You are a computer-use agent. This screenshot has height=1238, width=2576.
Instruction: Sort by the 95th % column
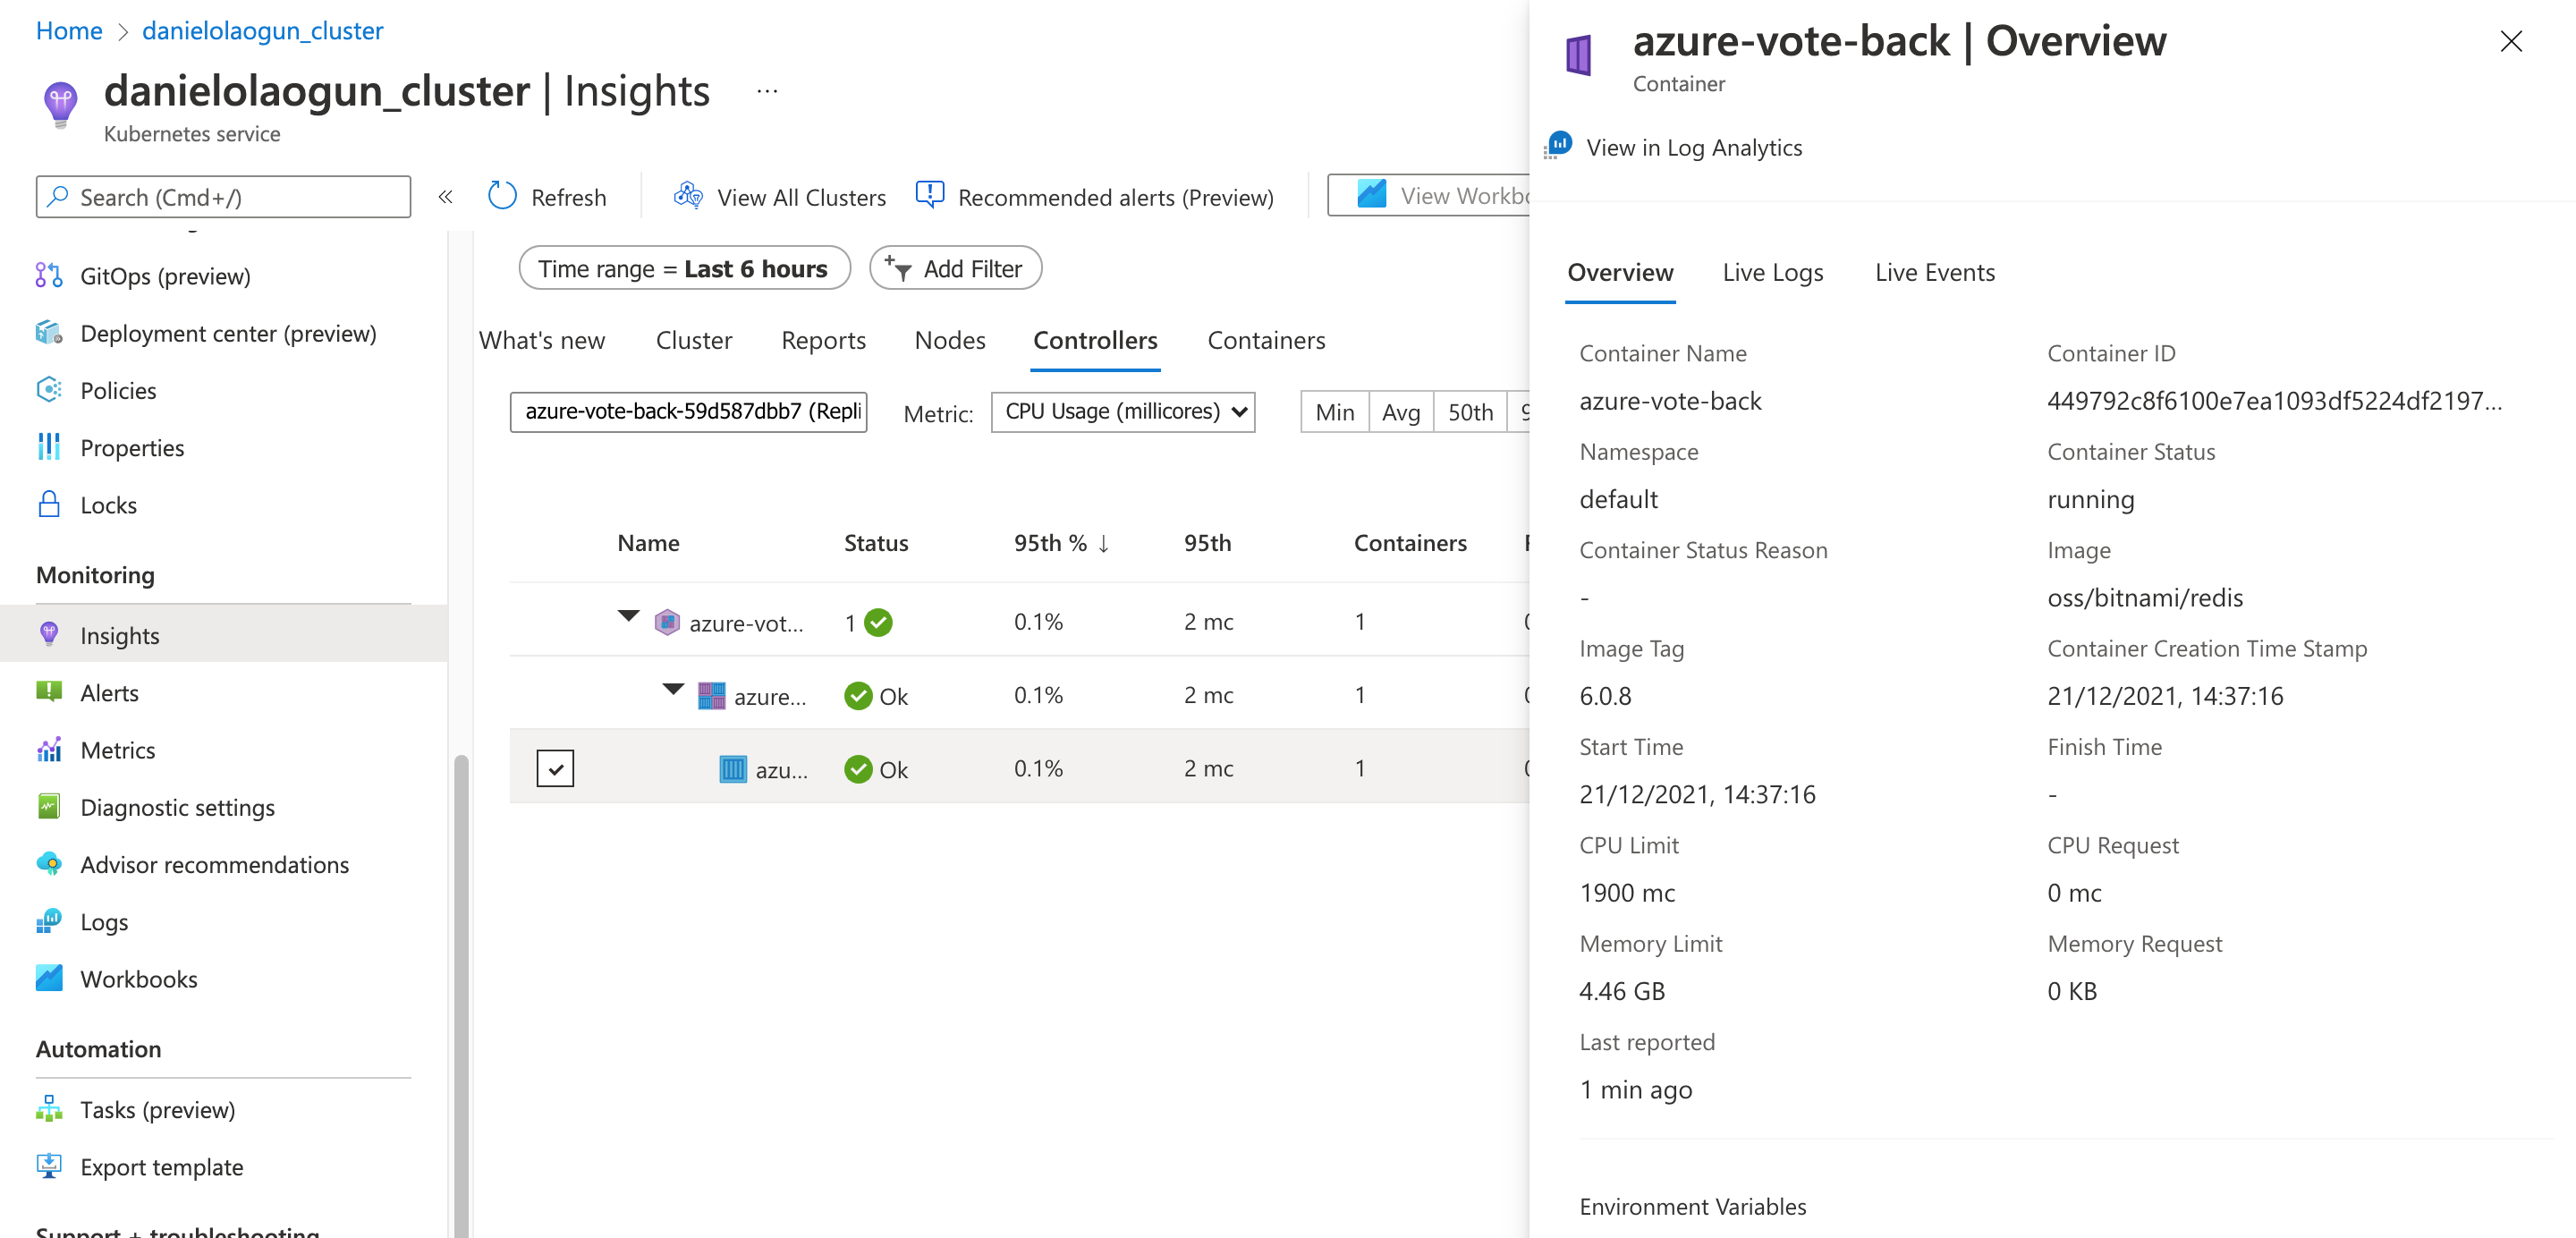pos(1061,543)
